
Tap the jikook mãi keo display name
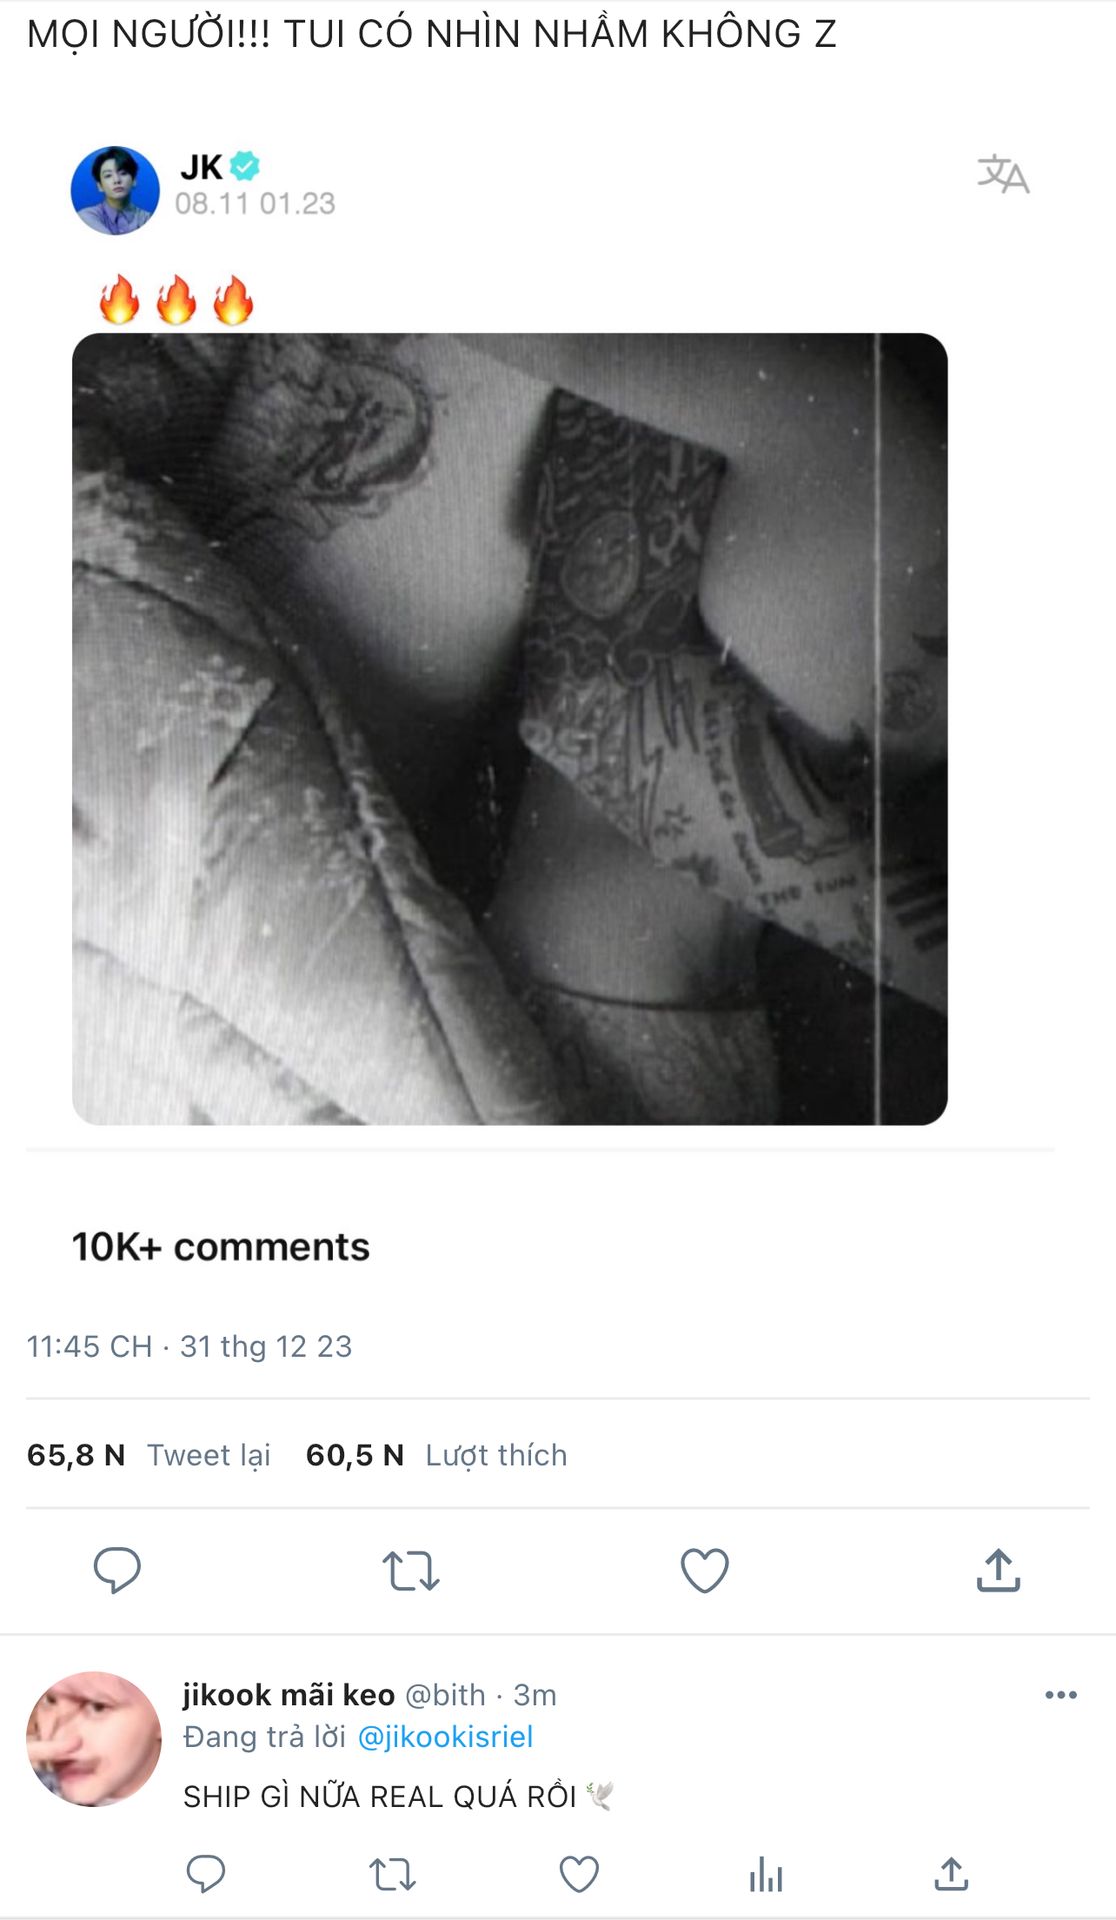tap(288, 1695)
